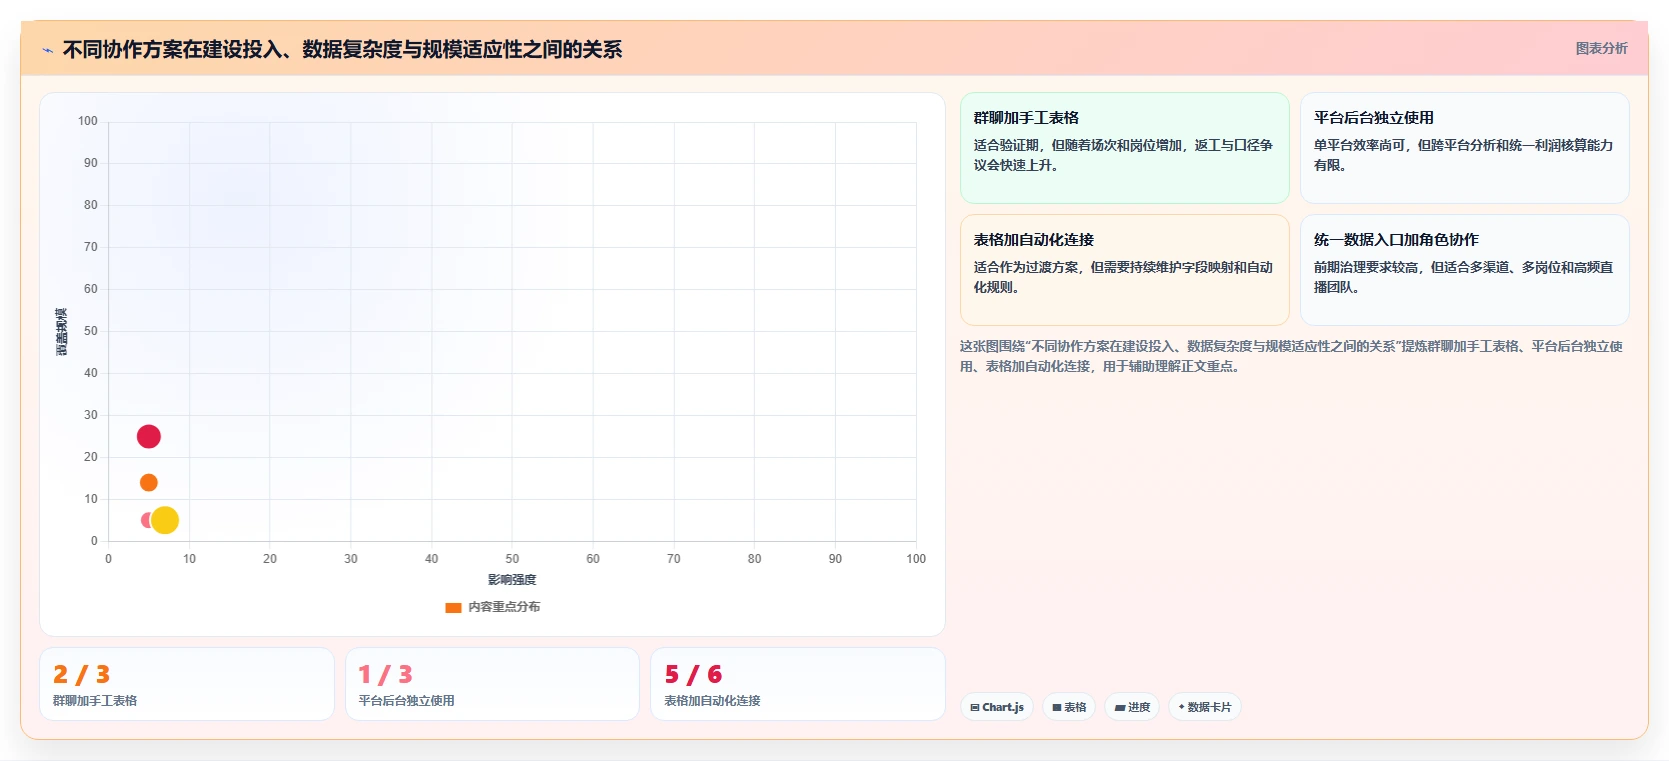Click the summary paragraph starting 这张图围绕
The image size is (1669, 761).
(1291, 356)
